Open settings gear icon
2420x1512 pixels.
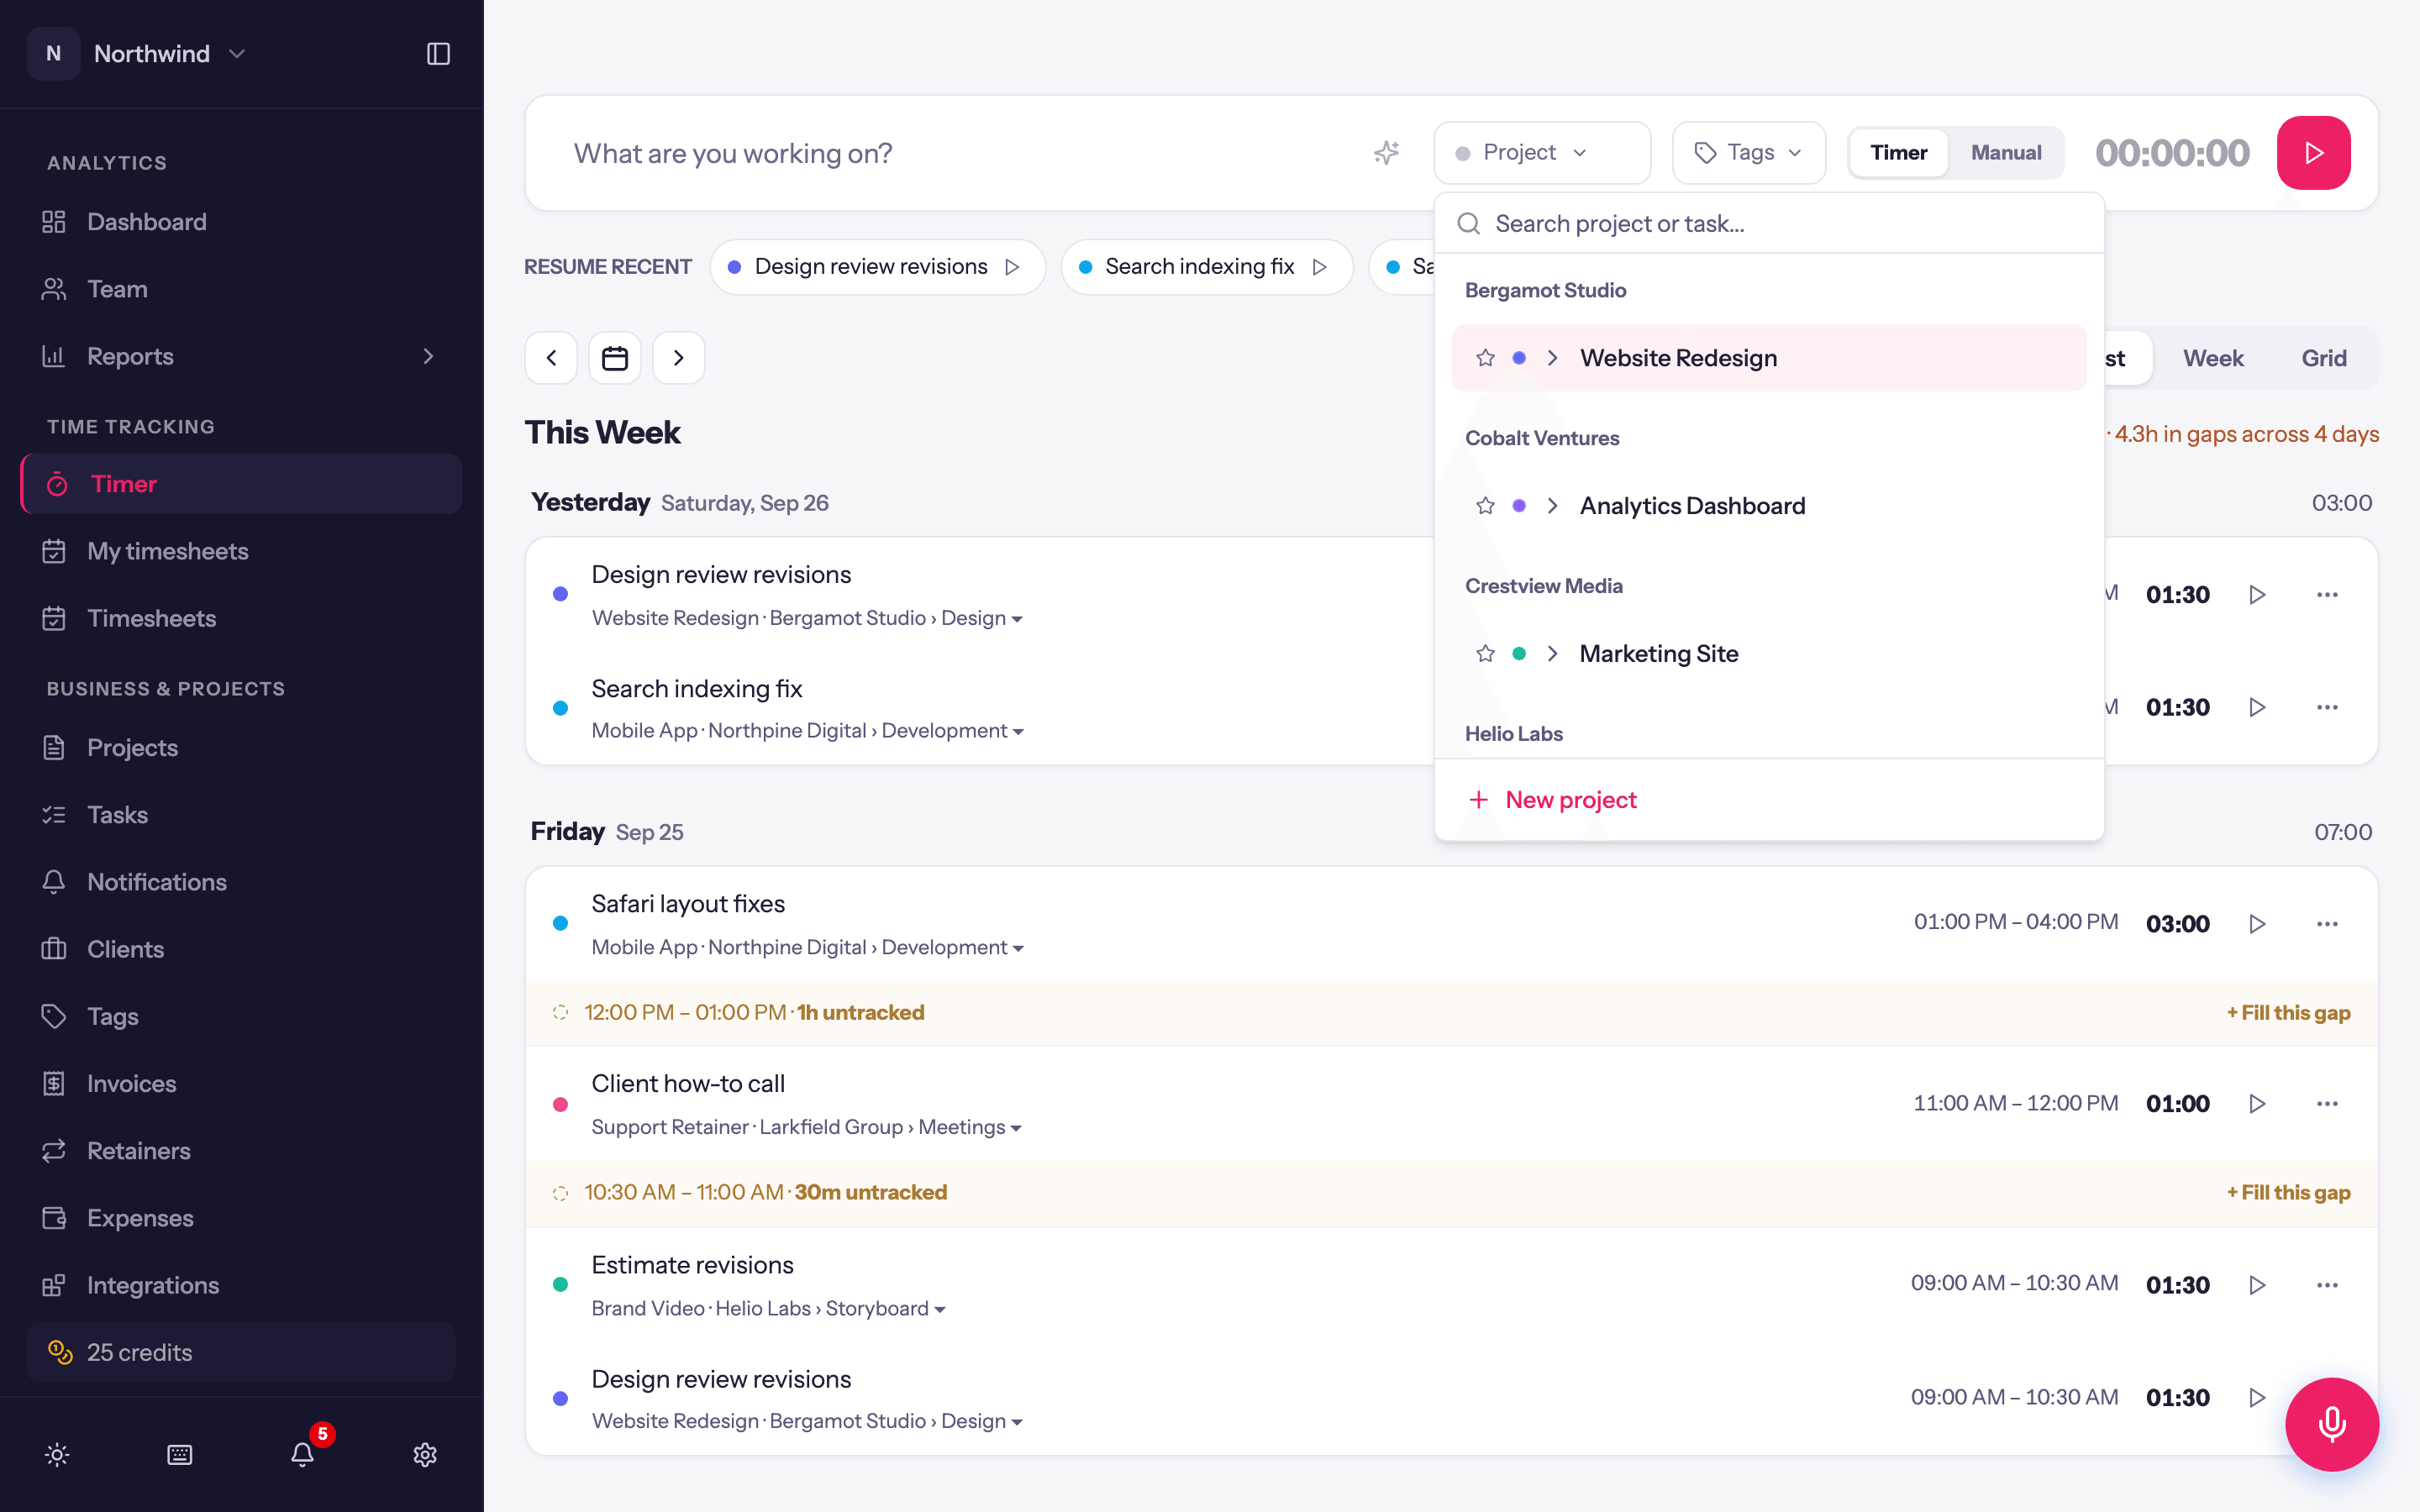(x=425, y=1454)
